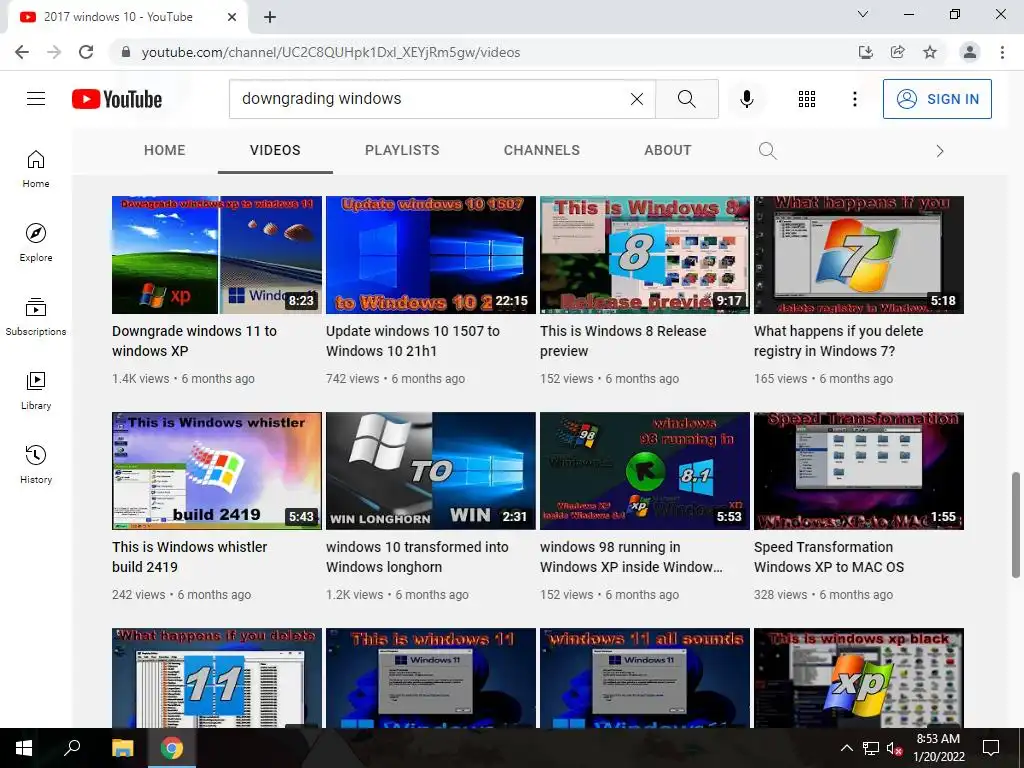Open the tab search dropdown chevron

[x=863, y=14]
